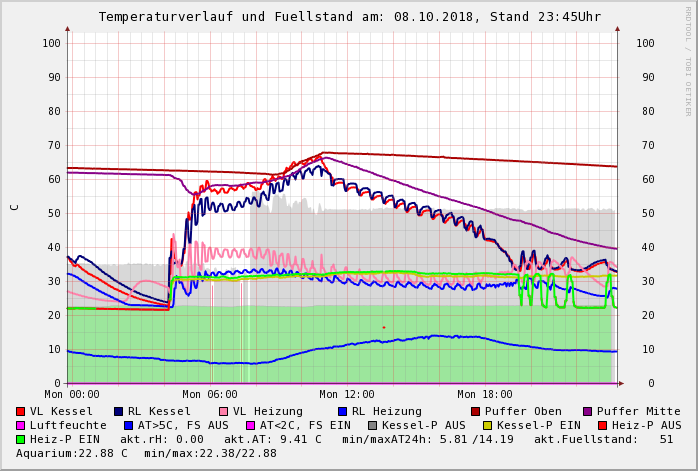Click the red VL Kessel legend swatch

[x=21, y=411]
